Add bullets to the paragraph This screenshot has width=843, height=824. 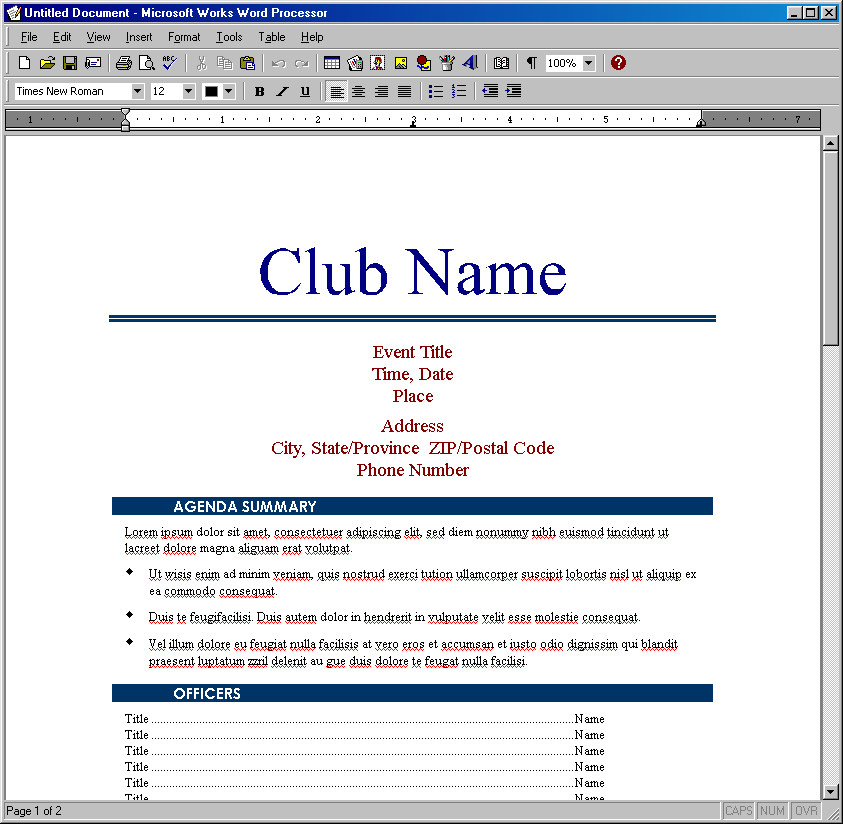[x=435, y=91]
